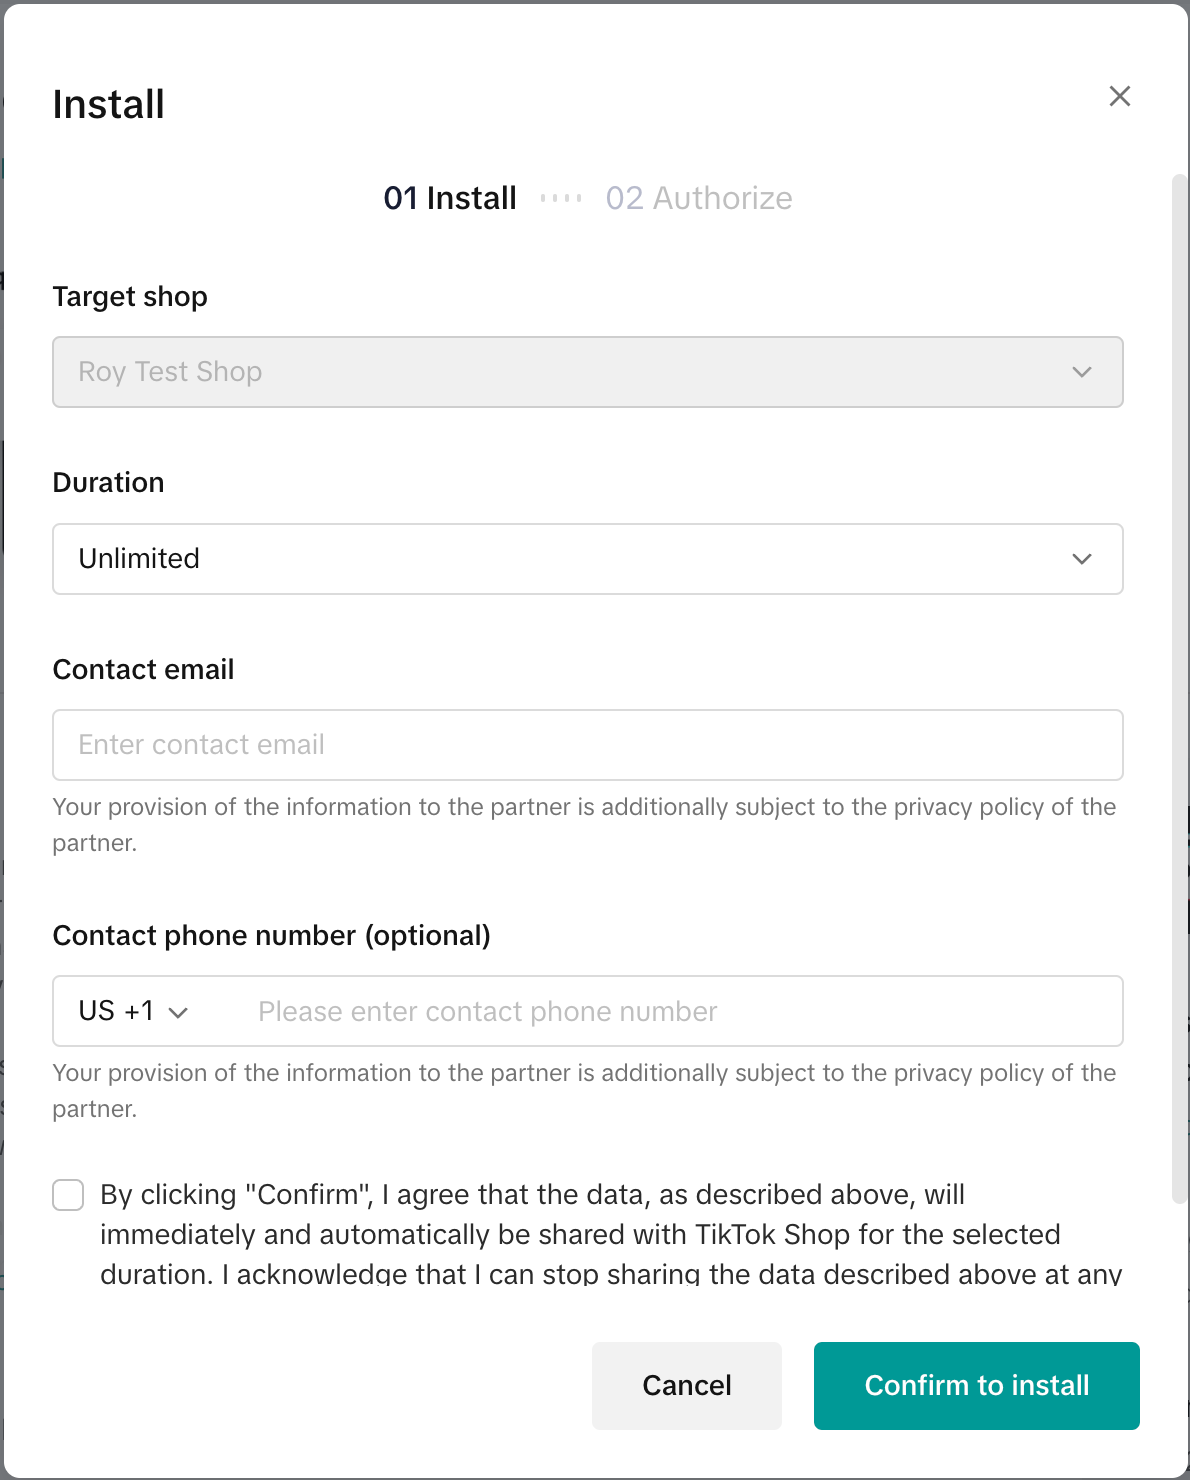Select the 01 Install step

[450, 198]
